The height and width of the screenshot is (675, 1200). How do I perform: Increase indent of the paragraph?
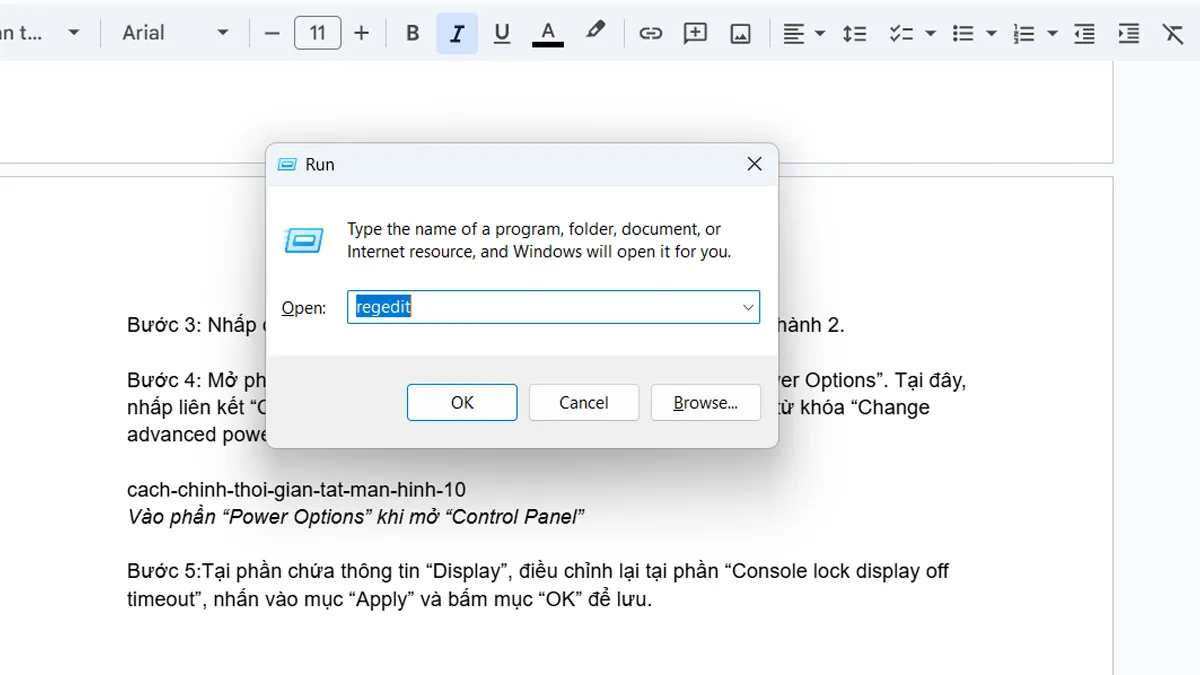pos(1129,33)
